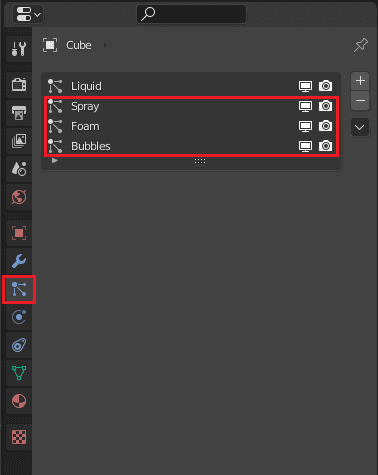
Task: Open the Scene properties tab
Action: [x=19, y=169]
